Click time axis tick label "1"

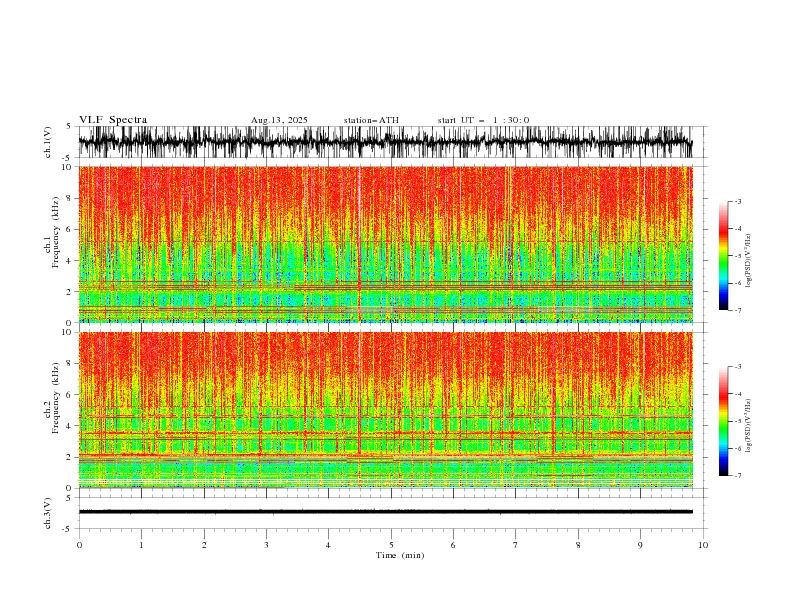point(141,545)
